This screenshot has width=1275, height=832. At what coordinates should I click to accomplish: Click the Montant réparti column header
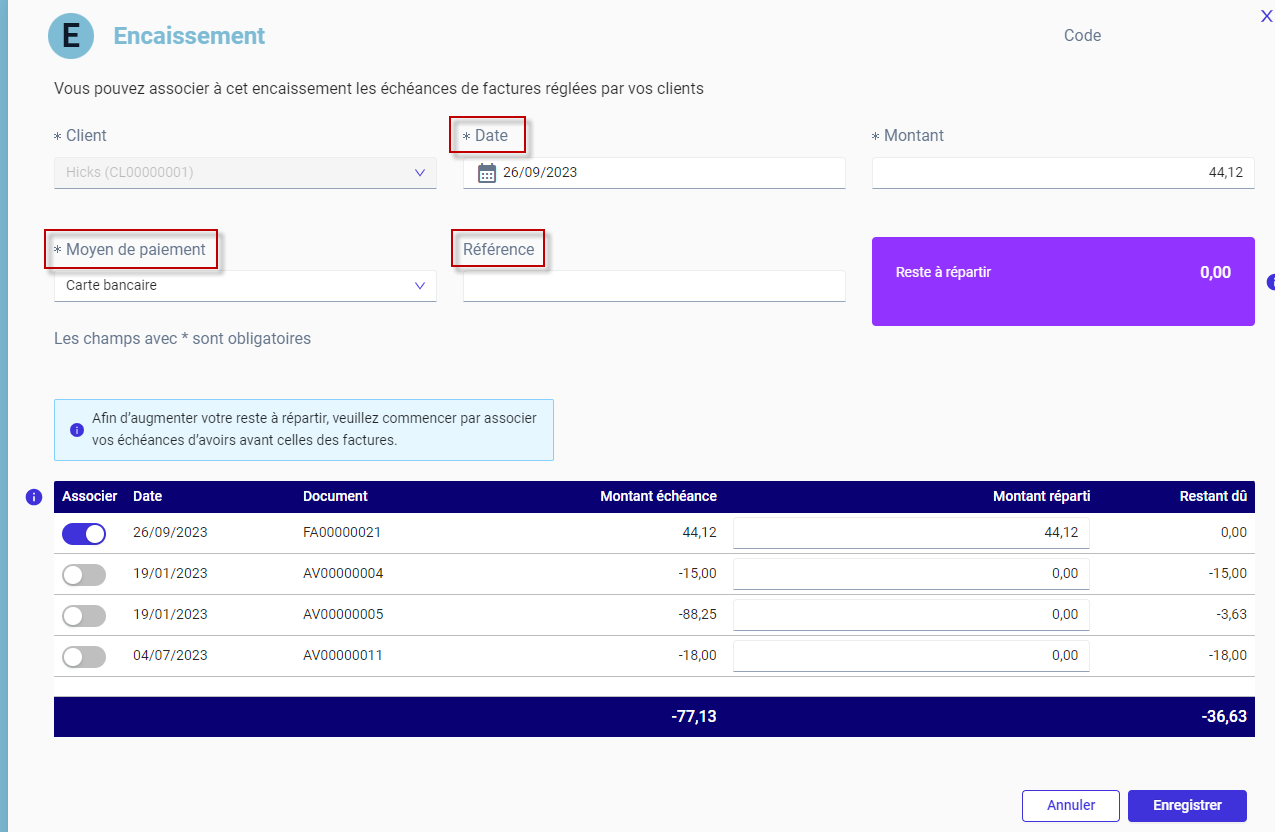[x=1041, y=496]
